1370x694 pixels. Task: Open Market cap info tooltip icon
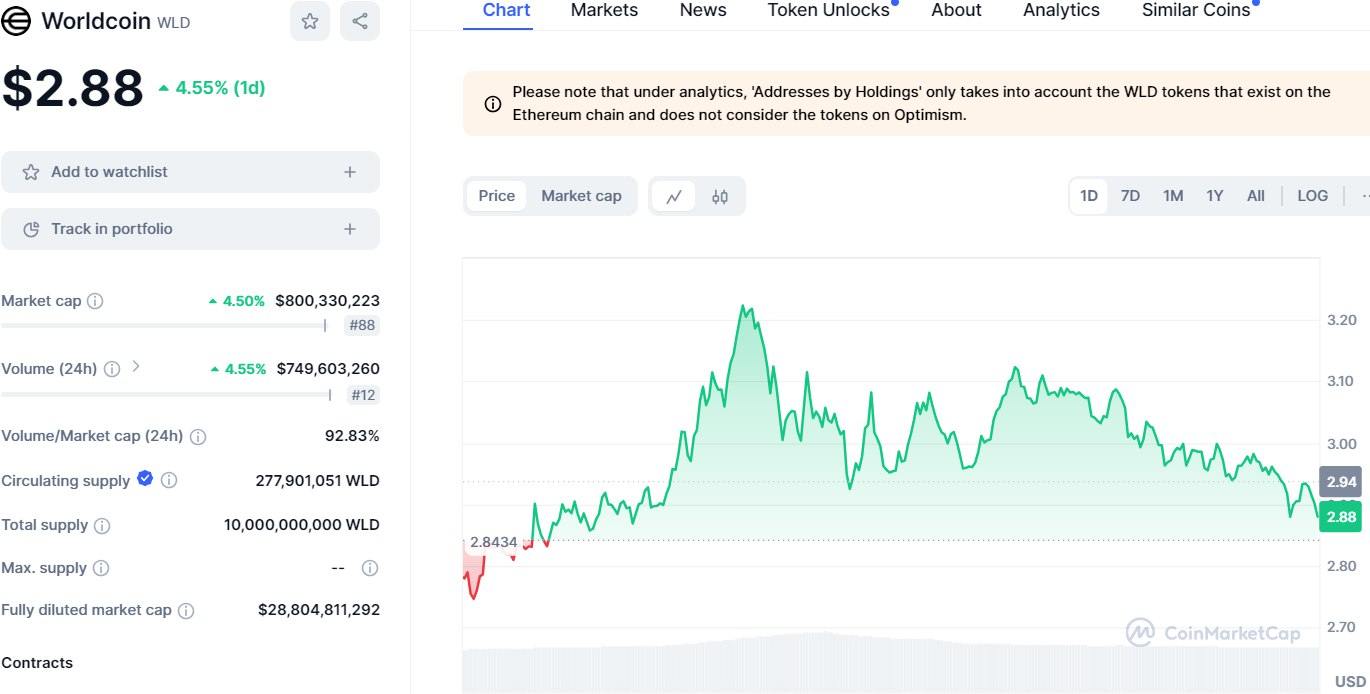click(95, 301)
